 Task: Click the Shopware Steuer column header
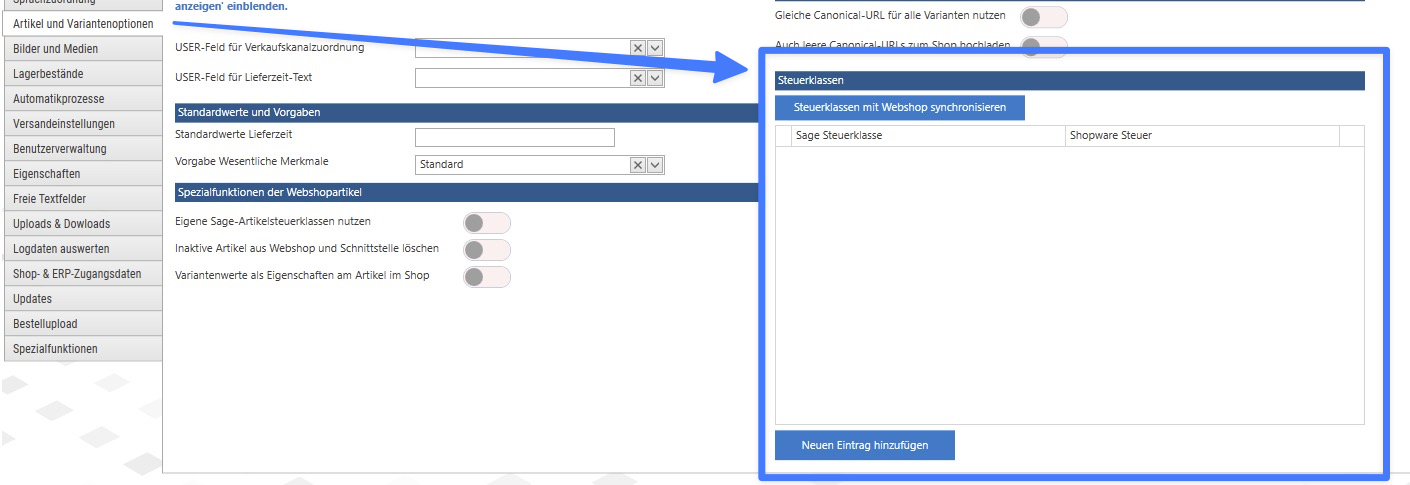pyautogui.click(x=1200, y=135)
